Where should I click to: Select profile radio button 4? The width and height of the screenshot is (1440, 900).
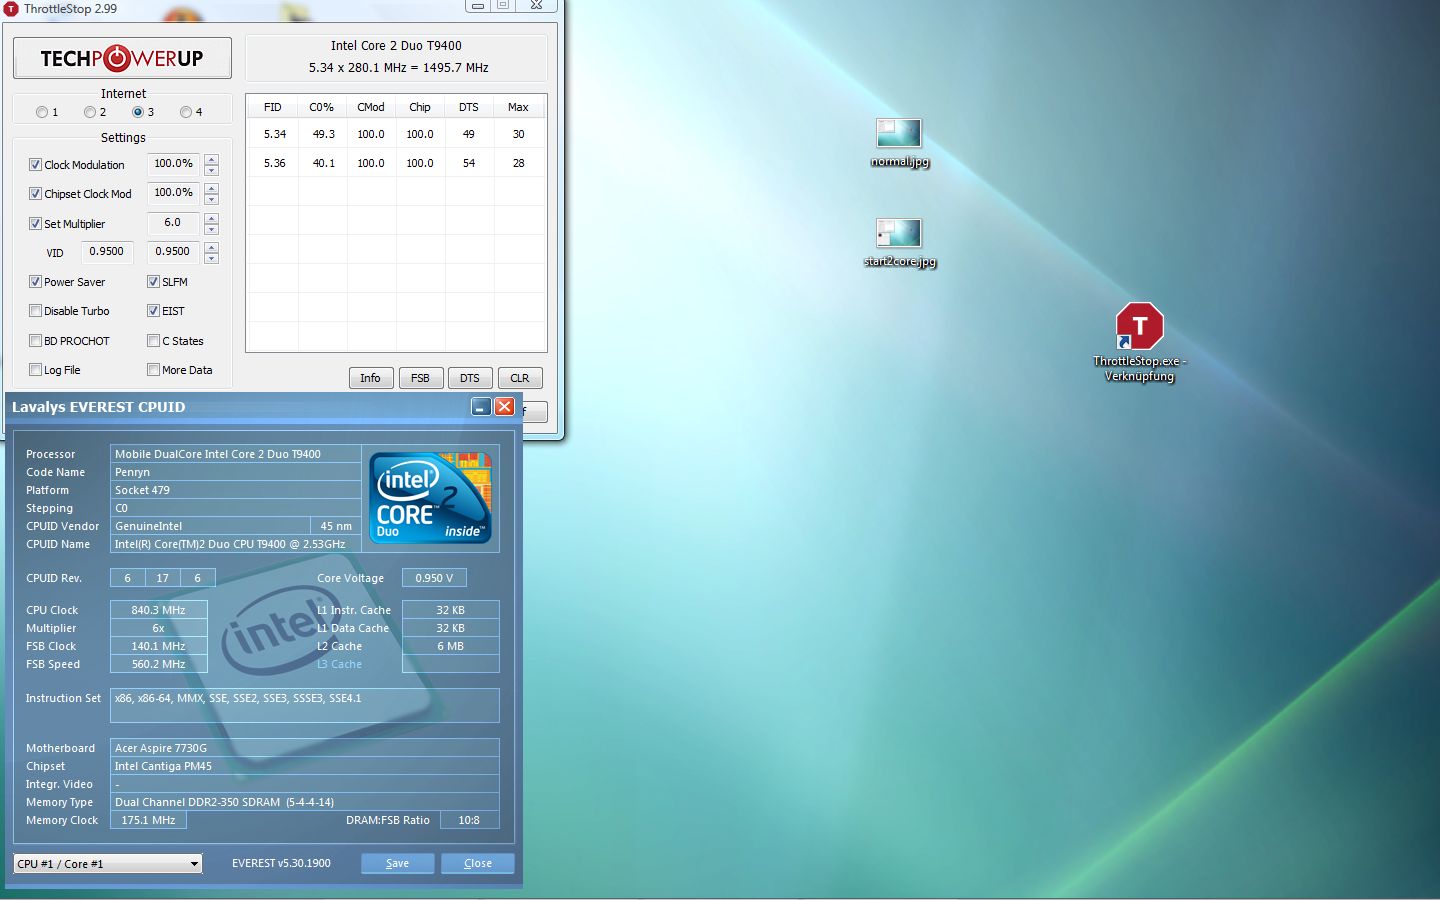pos(186,112)
